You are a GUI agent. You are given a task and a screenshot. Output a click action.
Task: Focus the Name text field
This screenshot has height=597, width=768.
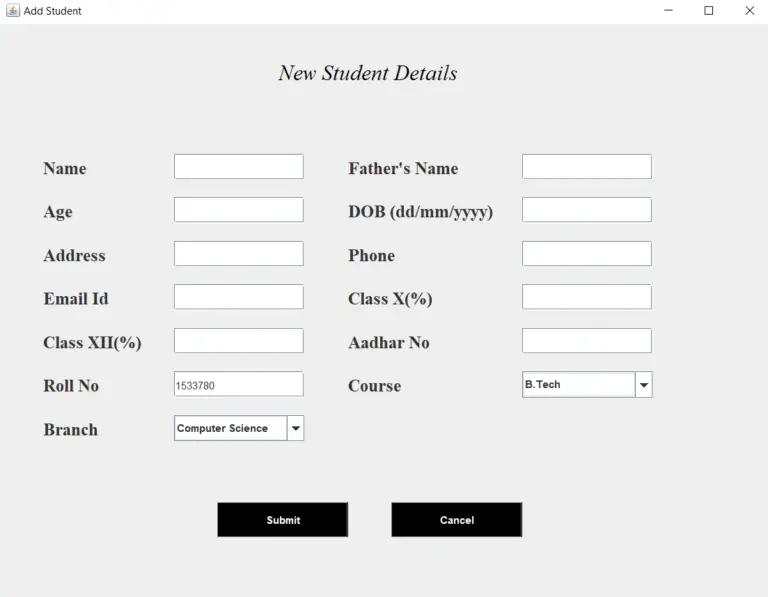(x=238, y=167)
